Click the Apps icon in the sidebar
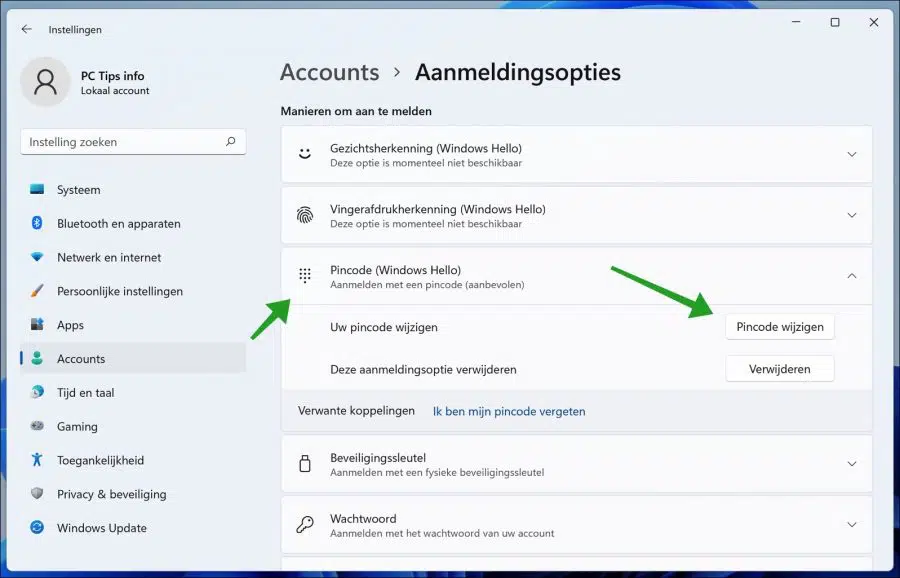The width and height of the screenshot is (900, 578). [x=37, y=325]
